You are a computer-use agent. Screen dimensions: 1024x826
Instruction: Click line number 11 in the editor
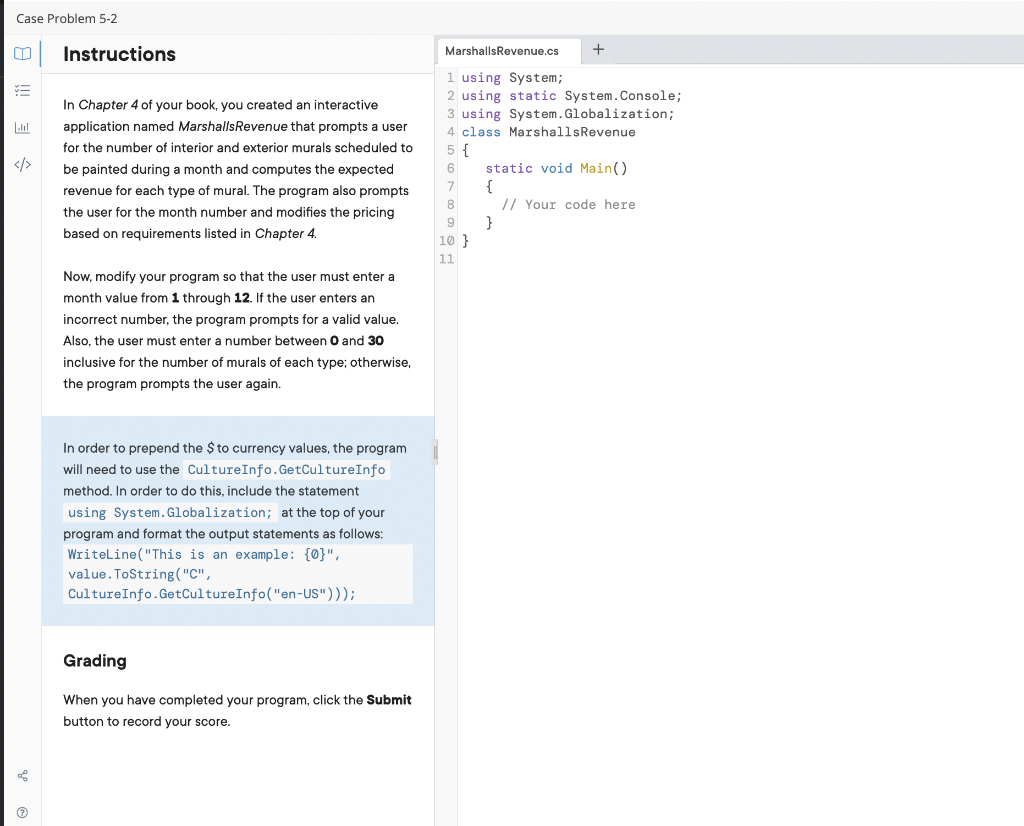(x=447, y=259)
